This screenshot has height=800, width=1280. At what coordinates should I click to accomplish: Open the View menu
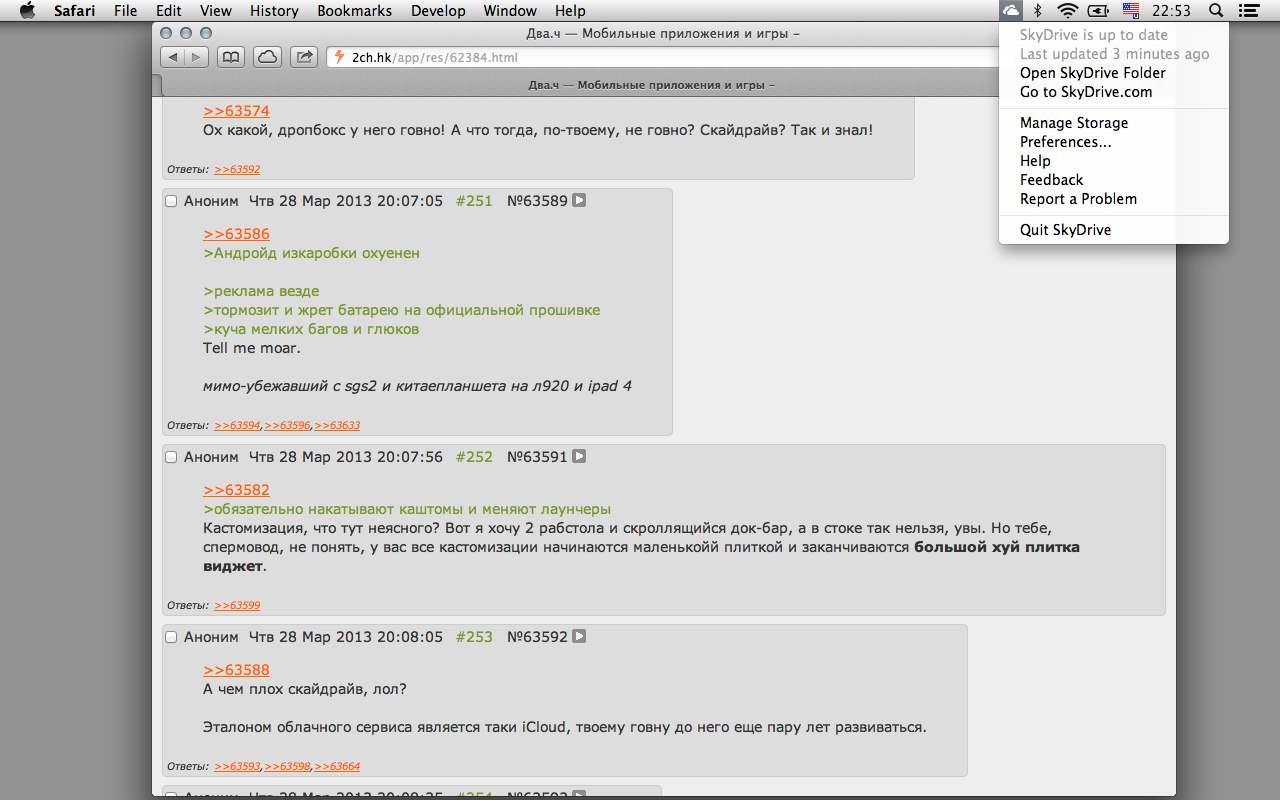pos(216,11)
